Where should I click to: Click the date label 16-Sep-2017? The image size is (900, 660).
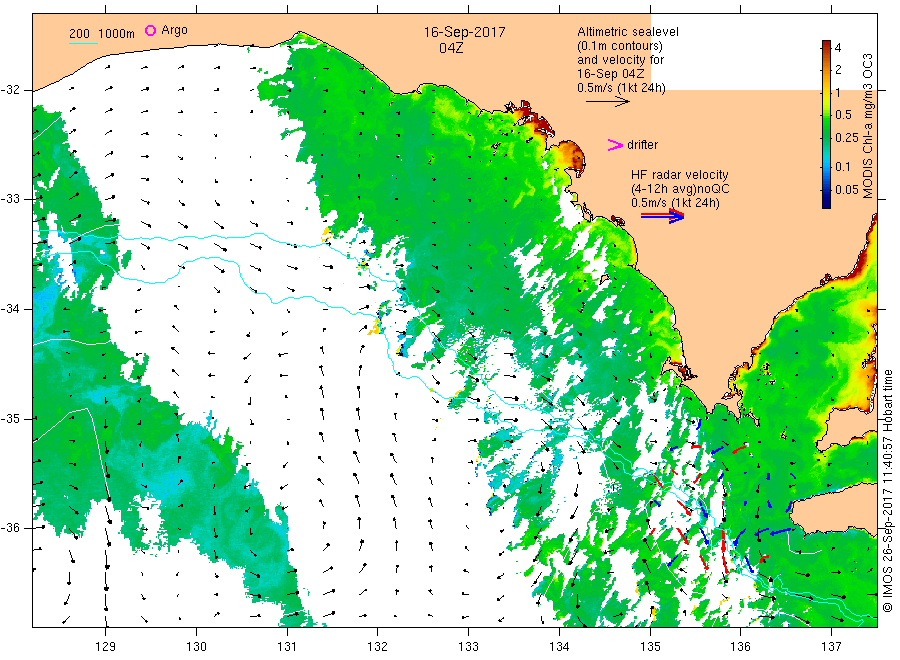(x=464, y=32)
